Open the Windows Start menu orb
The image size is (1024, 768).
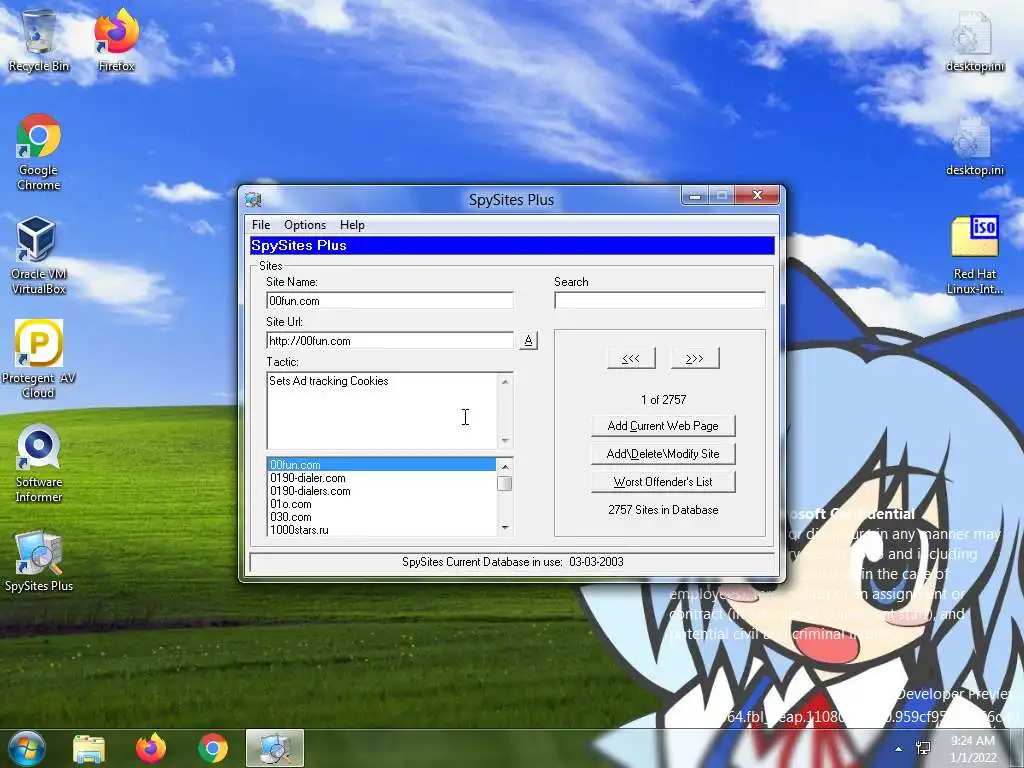click(26, 748)
